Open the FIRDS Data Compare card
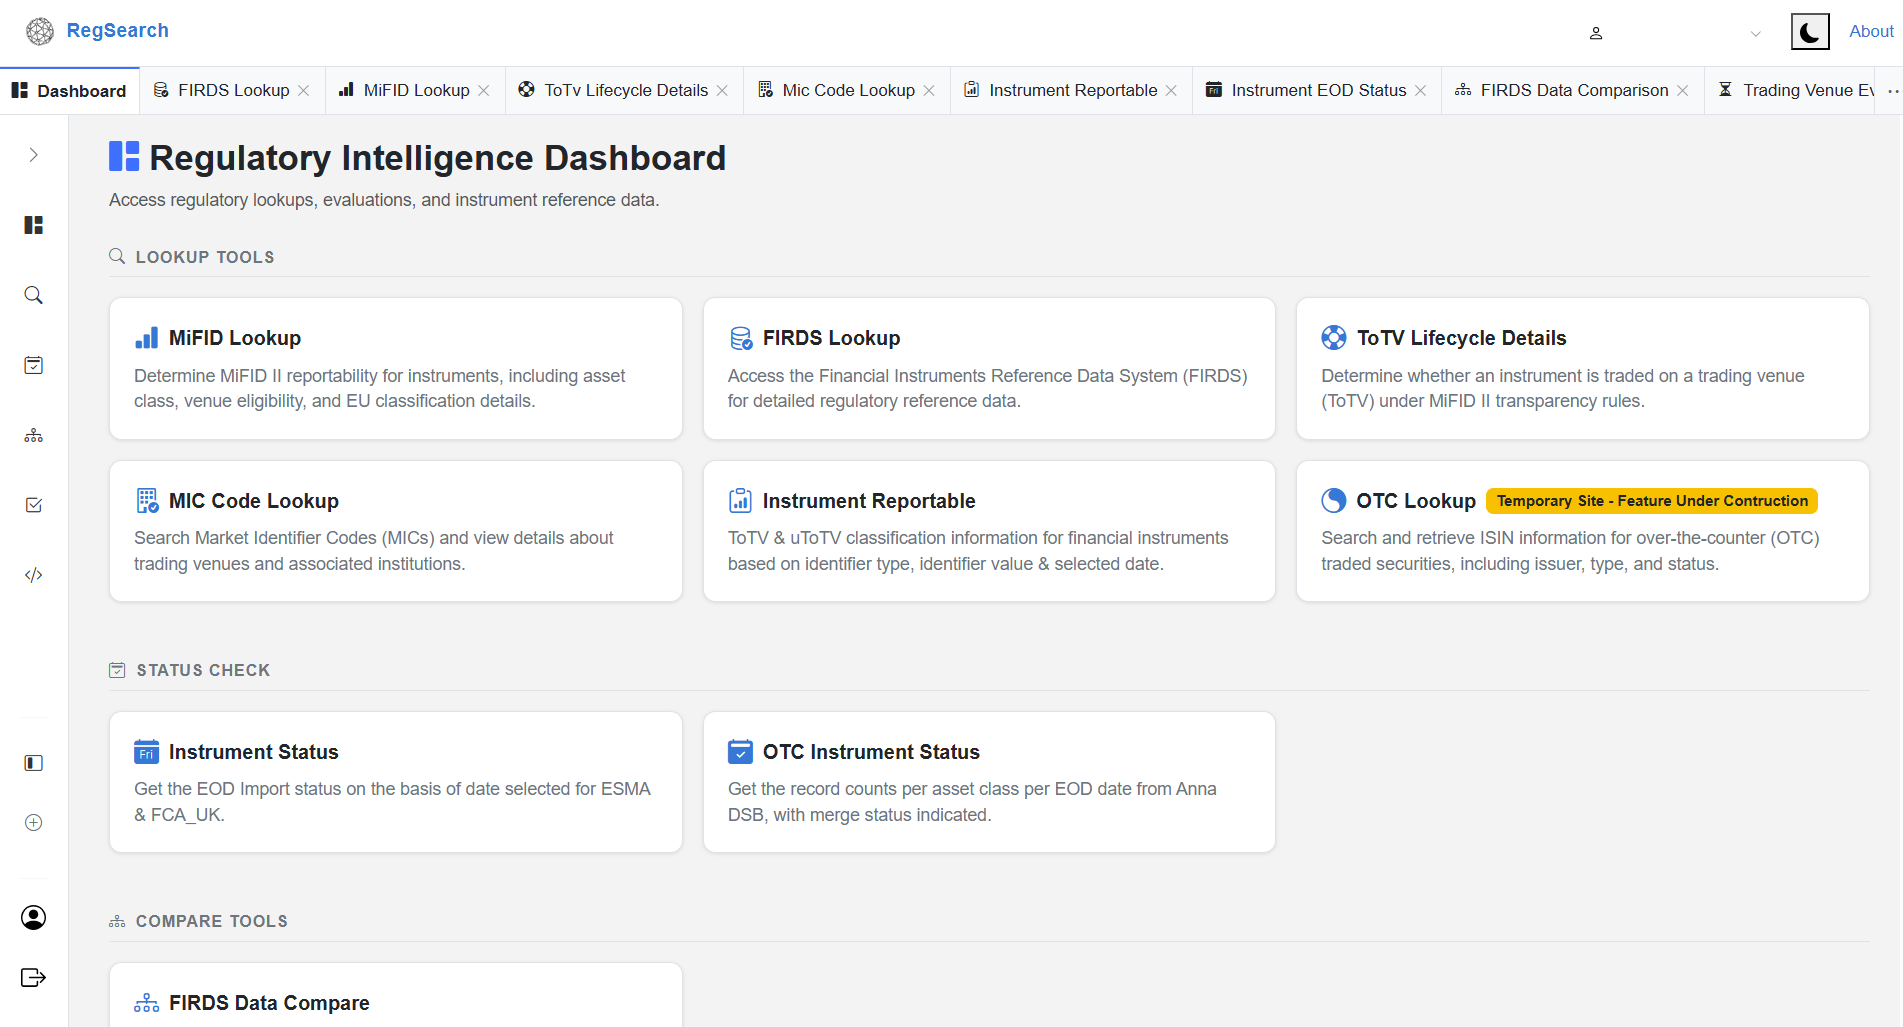 [396, 995]
